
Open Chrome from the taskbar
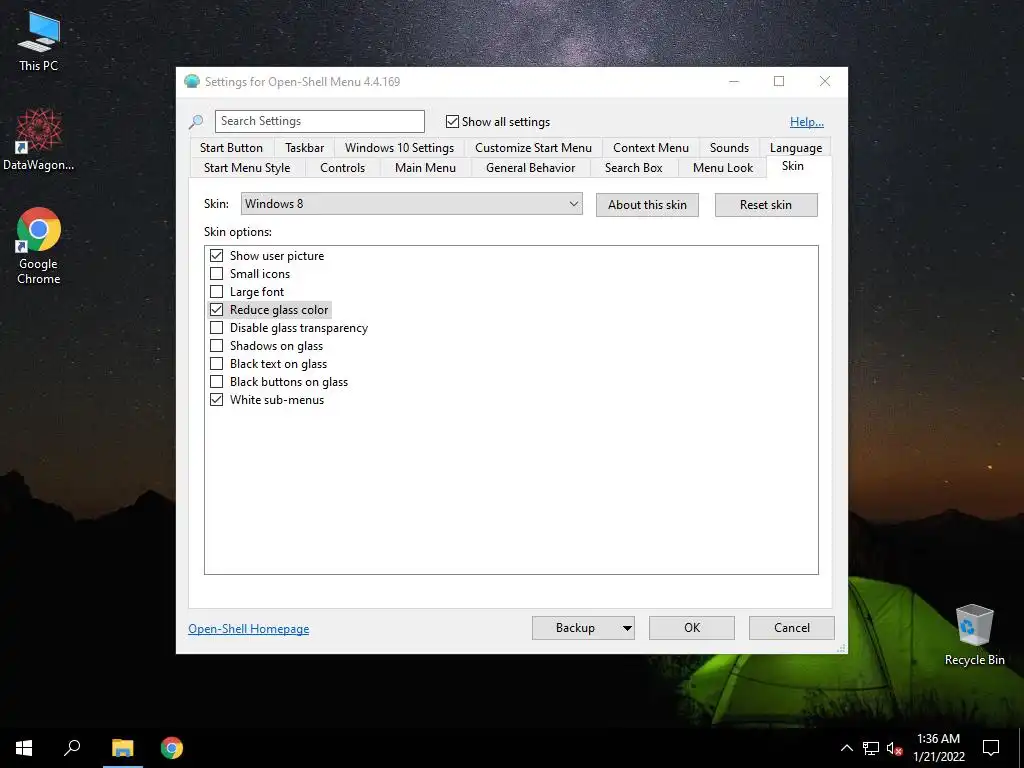172,748
